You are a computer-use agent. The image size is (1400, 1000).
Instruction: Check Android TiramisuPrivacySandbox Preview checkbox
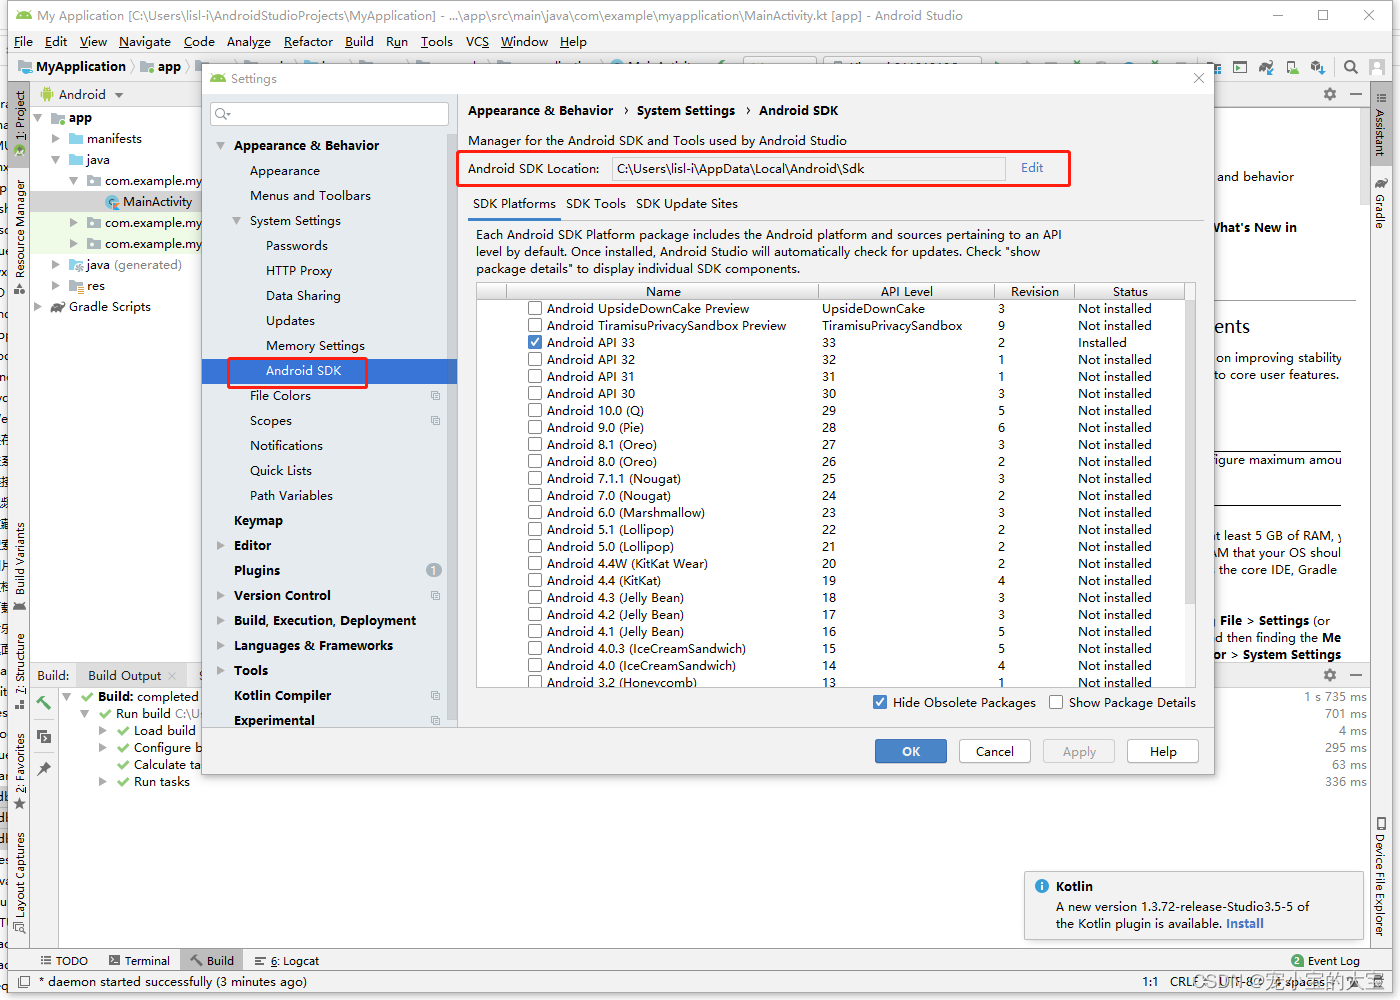535,326
